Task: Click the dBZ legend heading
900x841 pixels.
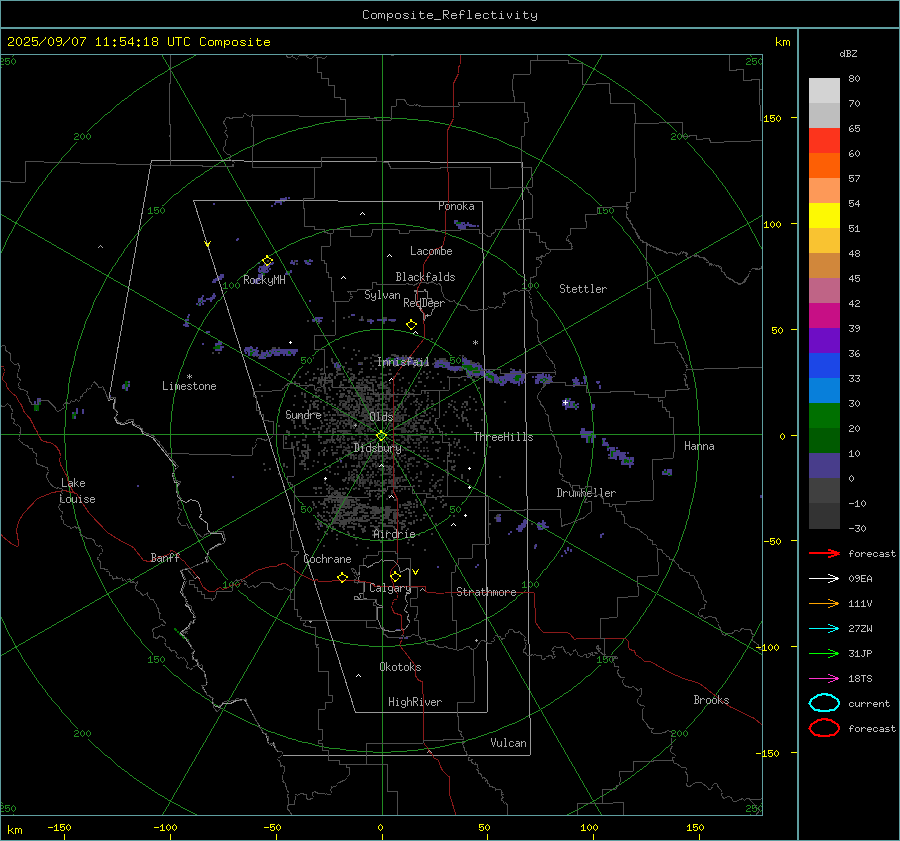Action: (848, 53)
